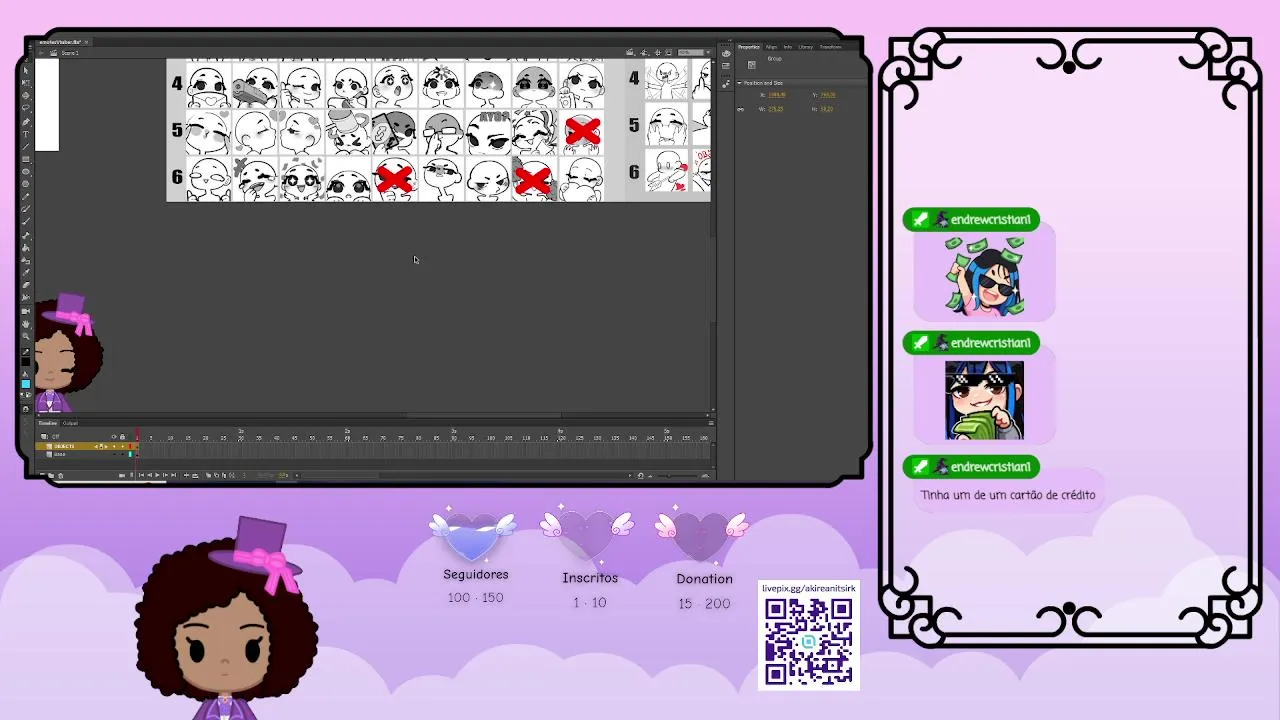
Task: Click the pixel sunglasses emote in chat
Action: point(985,400)
